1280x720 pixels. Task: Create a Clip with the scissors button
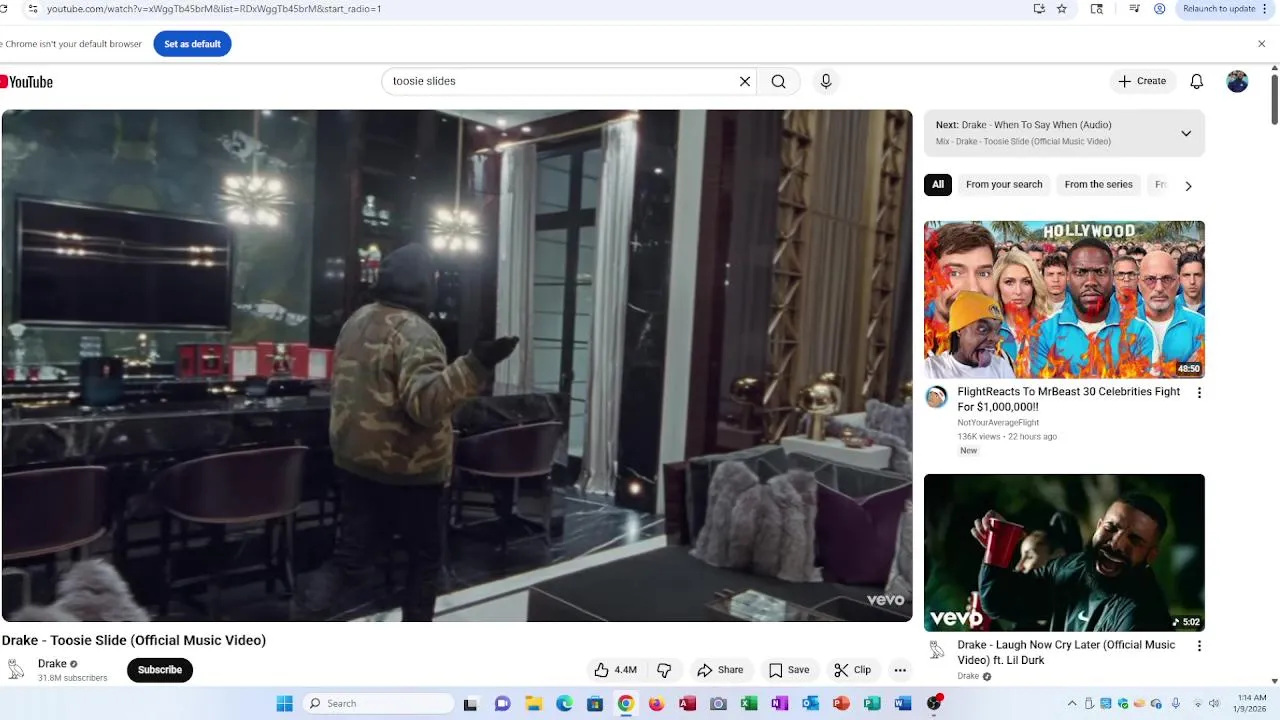pos(852,670)
